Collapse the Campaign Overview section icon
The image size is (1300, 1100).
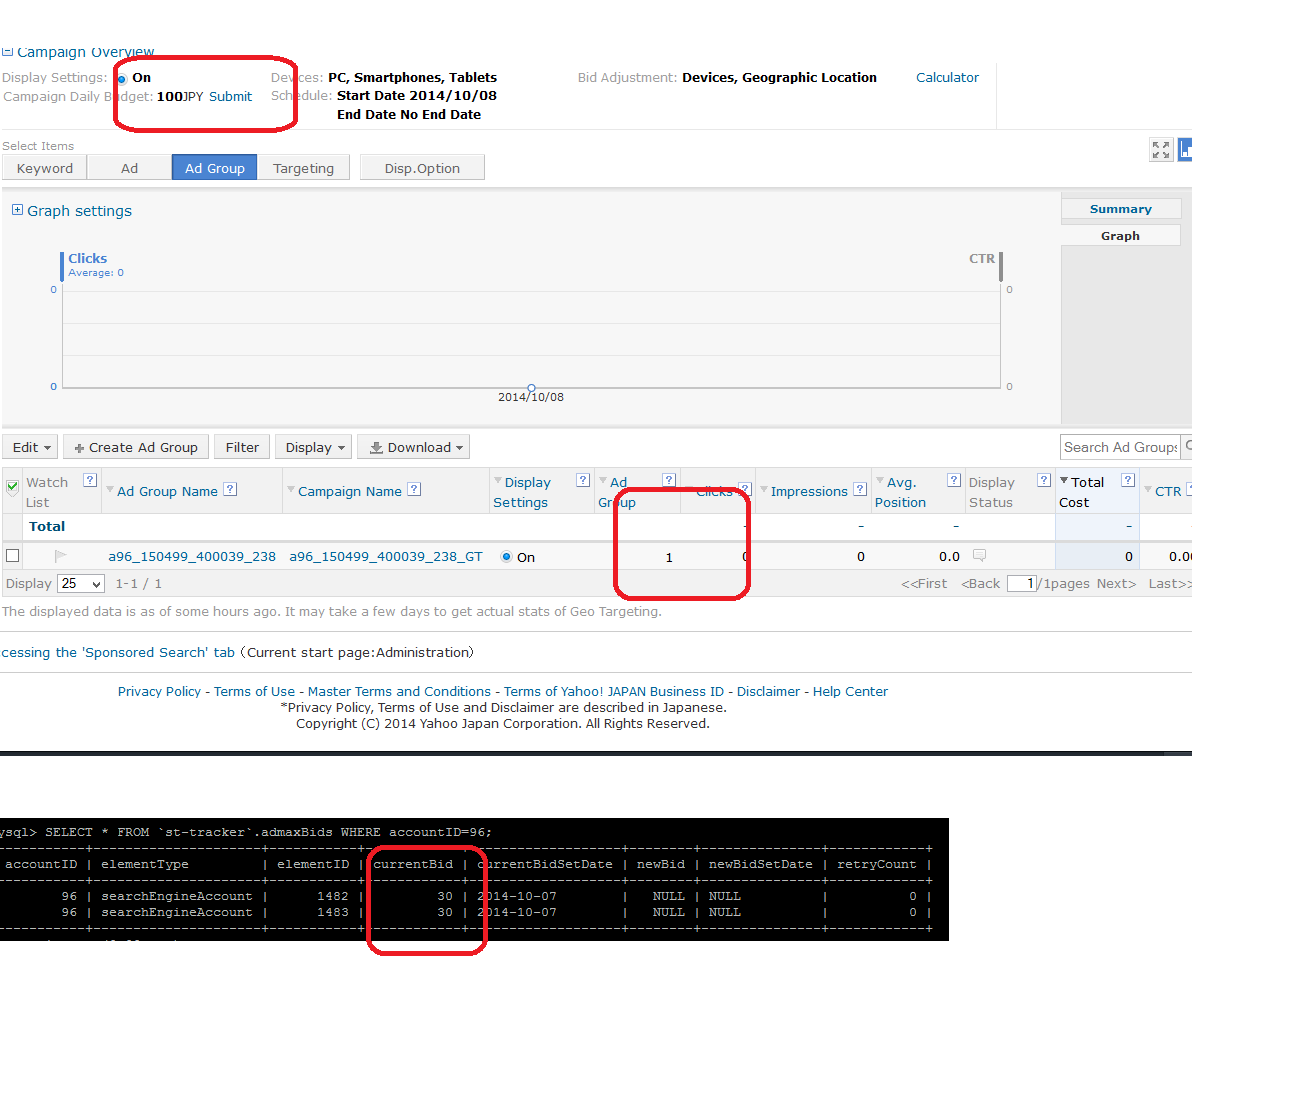point(7,51)
